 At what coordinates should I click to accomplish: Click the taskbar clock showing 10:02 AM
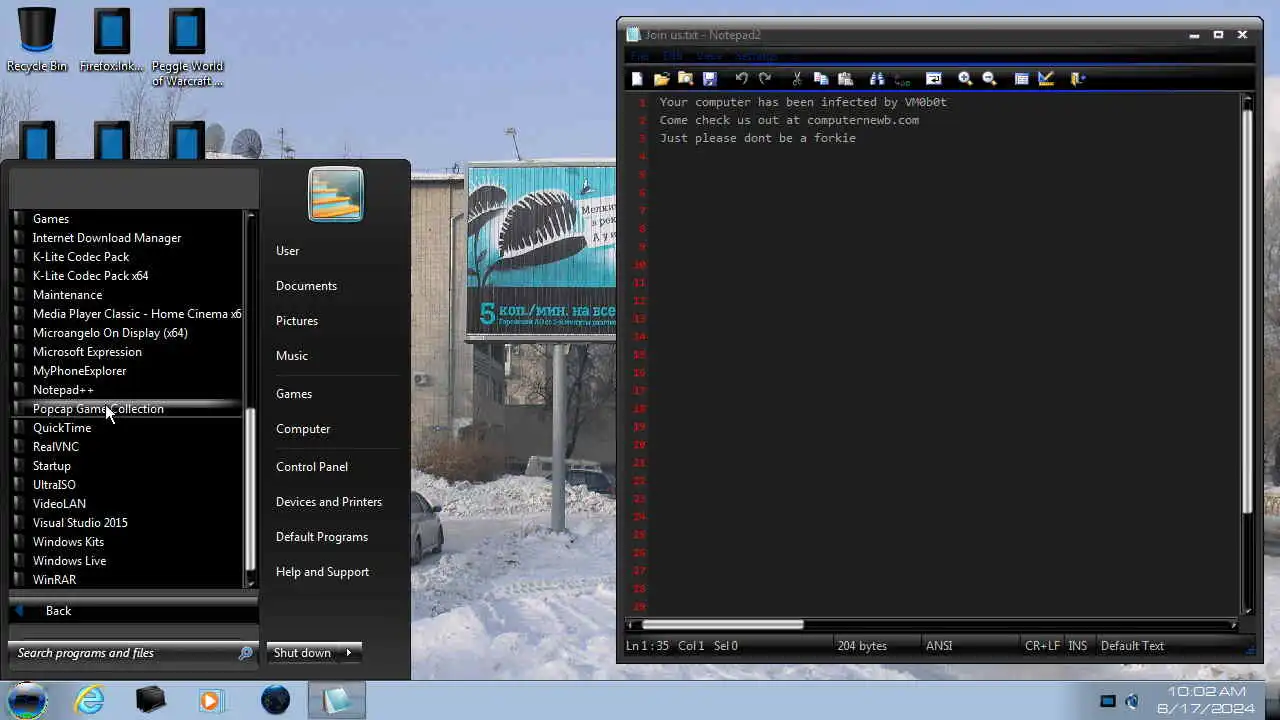pos(1206,700)
